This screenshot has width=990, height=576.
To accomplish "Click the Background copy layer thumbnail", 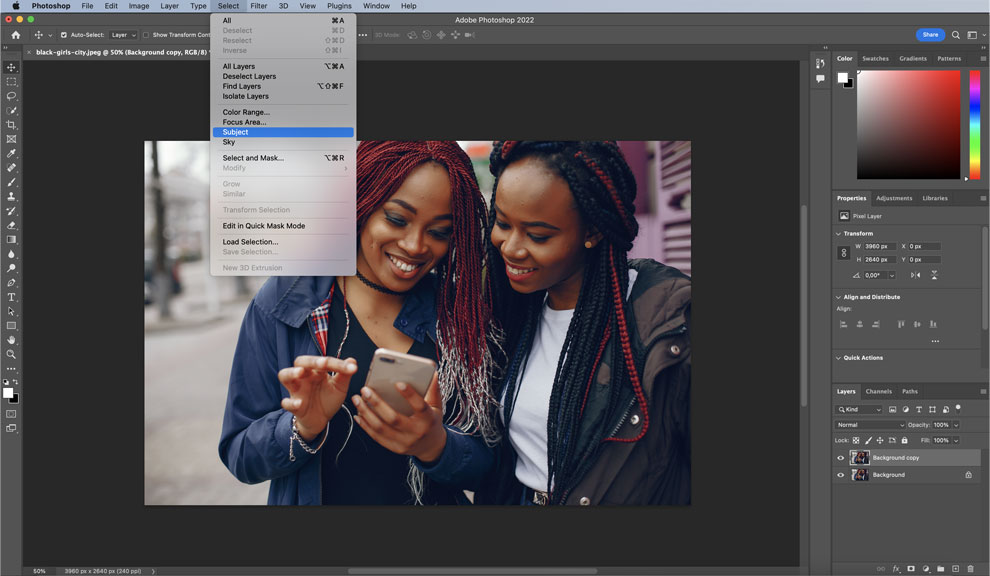I will click(860, 458).
